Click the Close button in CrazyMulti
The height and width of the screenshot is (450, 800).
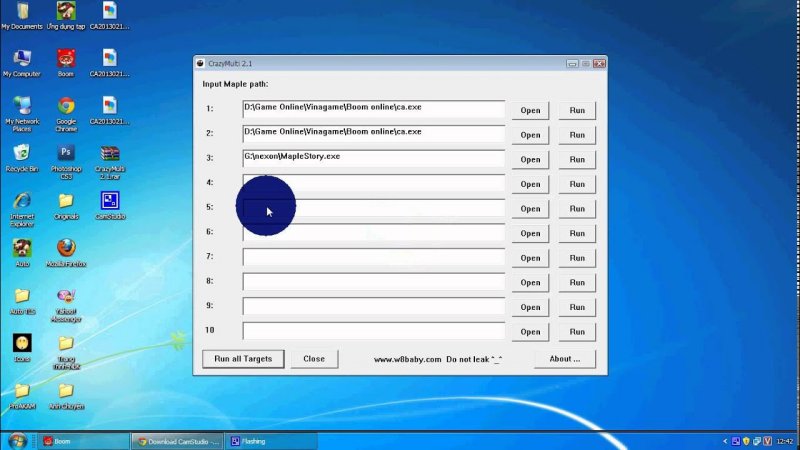coord(314,359)
